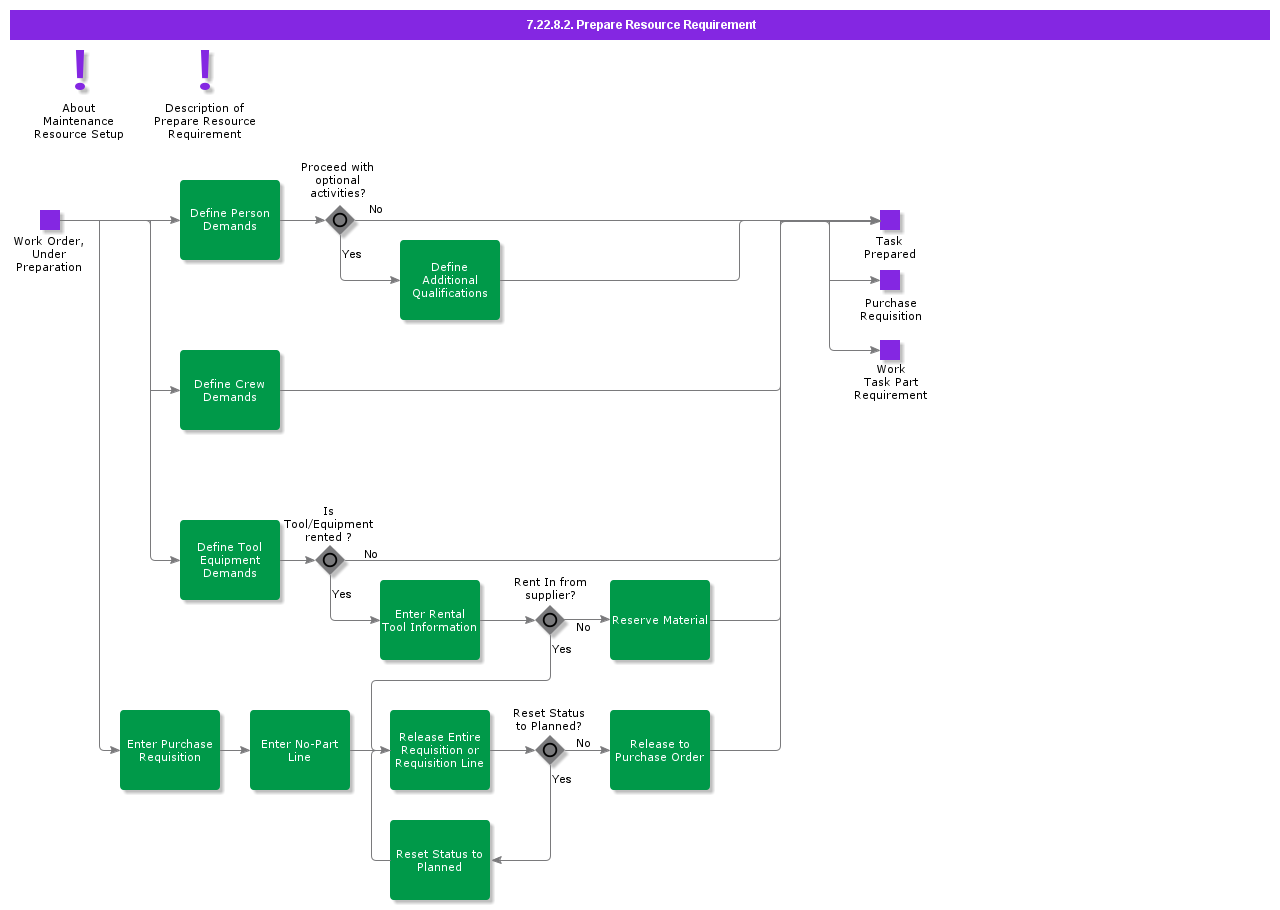Click the purple Prepare Resource Requirement title bar
The image size is (1280, 910).
click(x=640, y=25)
